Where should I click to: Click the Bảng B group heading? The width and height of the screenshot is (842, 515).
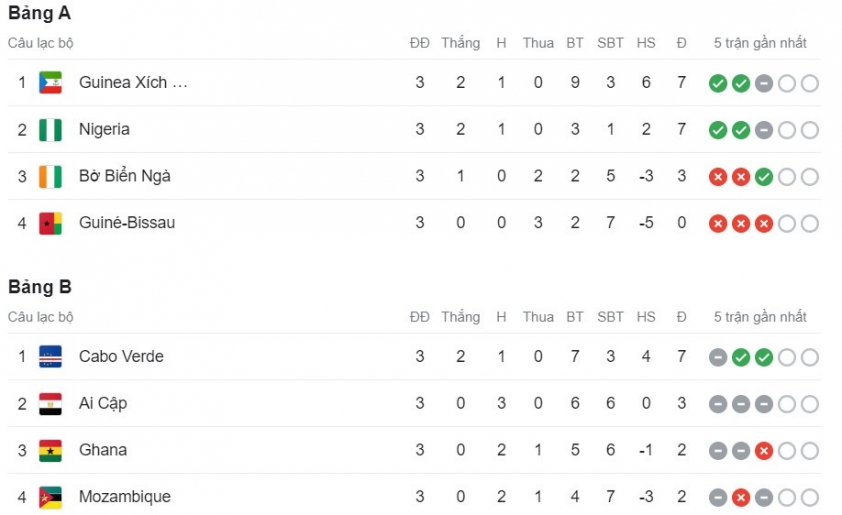[40, 287]
